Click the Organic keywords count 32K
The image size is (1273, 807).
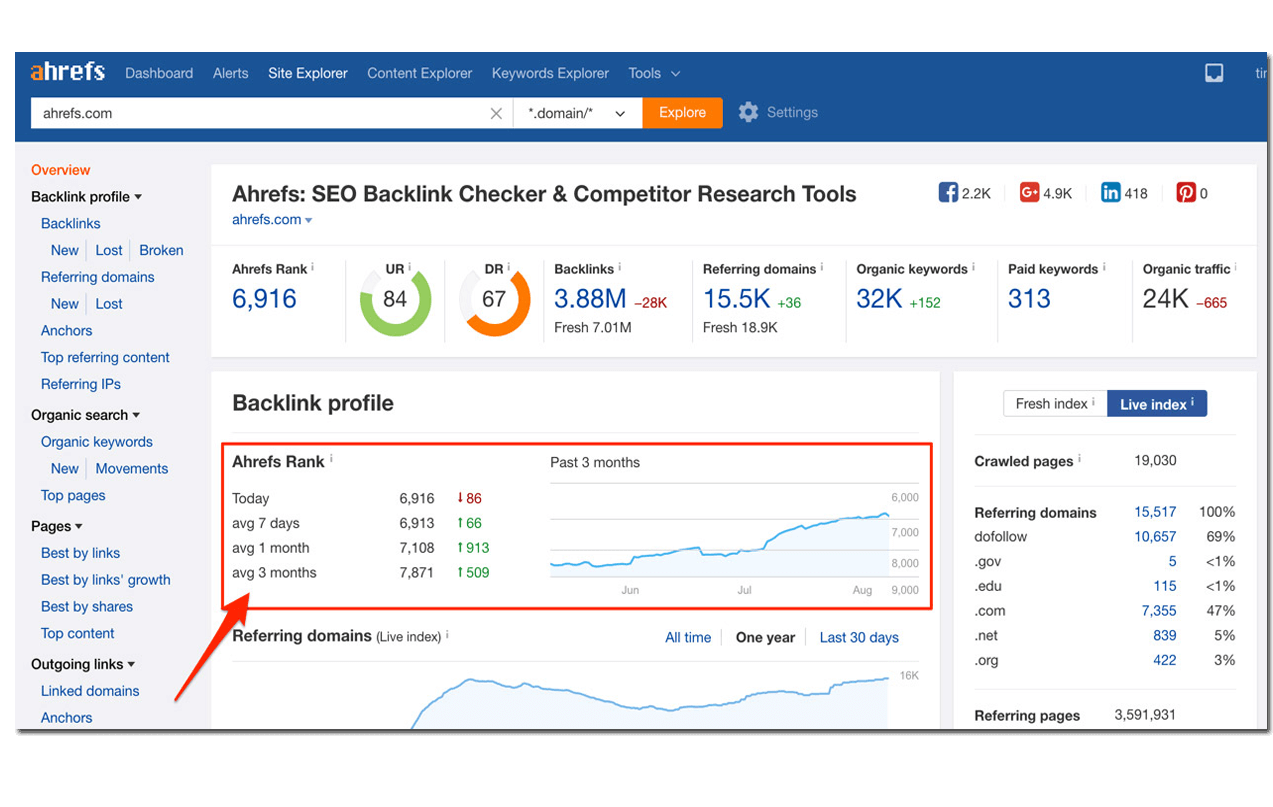(x=880, y=299)
